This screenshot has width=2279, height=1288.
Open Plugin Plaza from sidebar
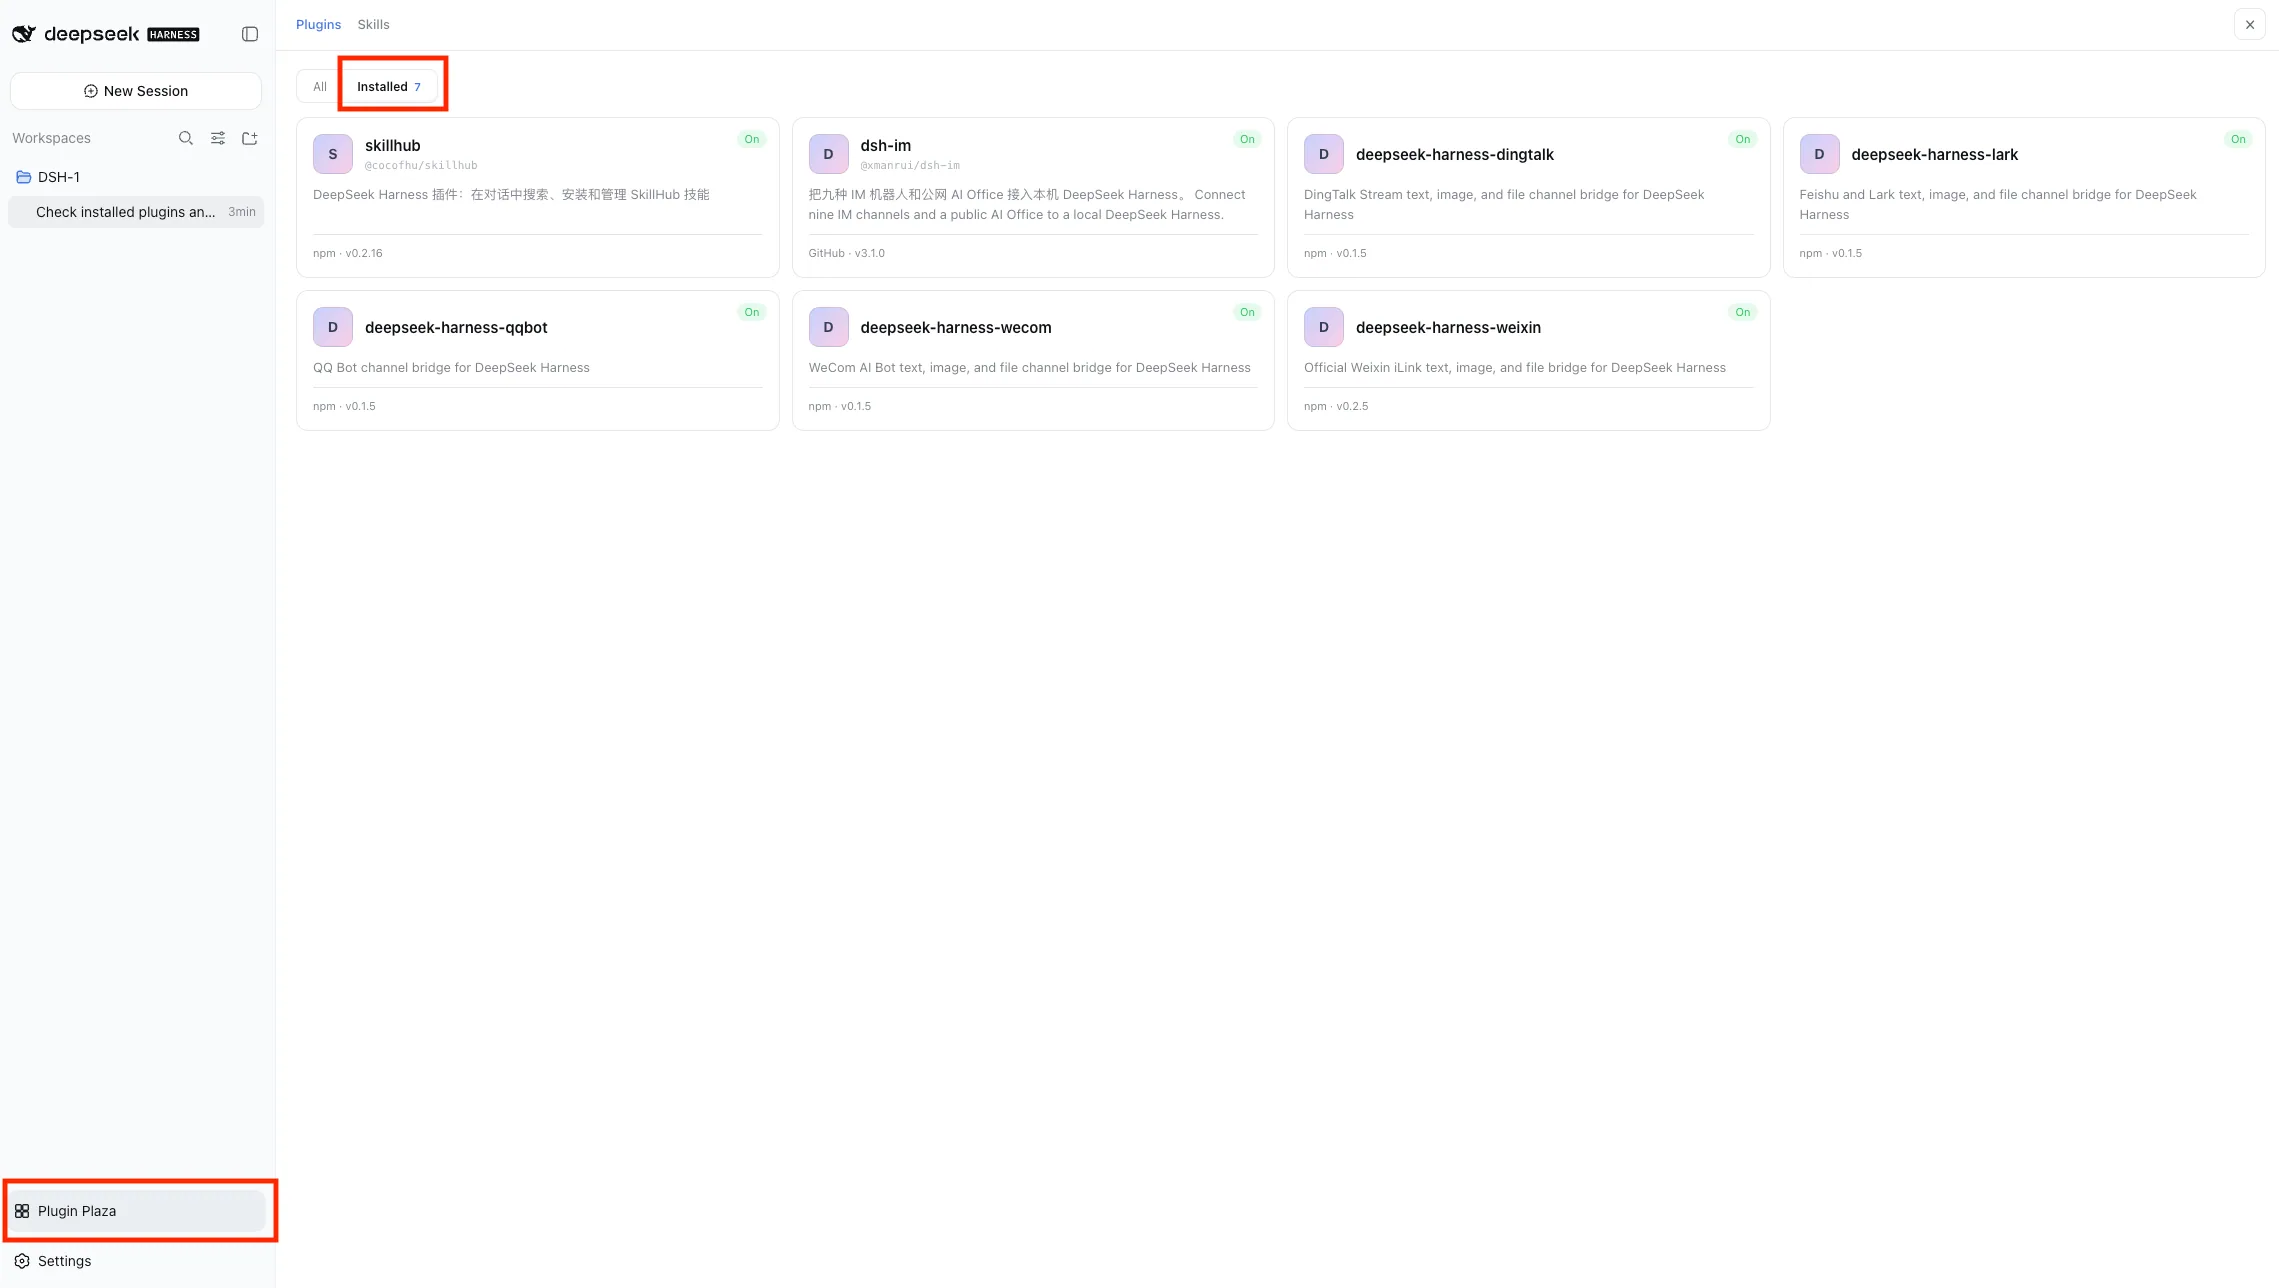(x=136, y=1211)
